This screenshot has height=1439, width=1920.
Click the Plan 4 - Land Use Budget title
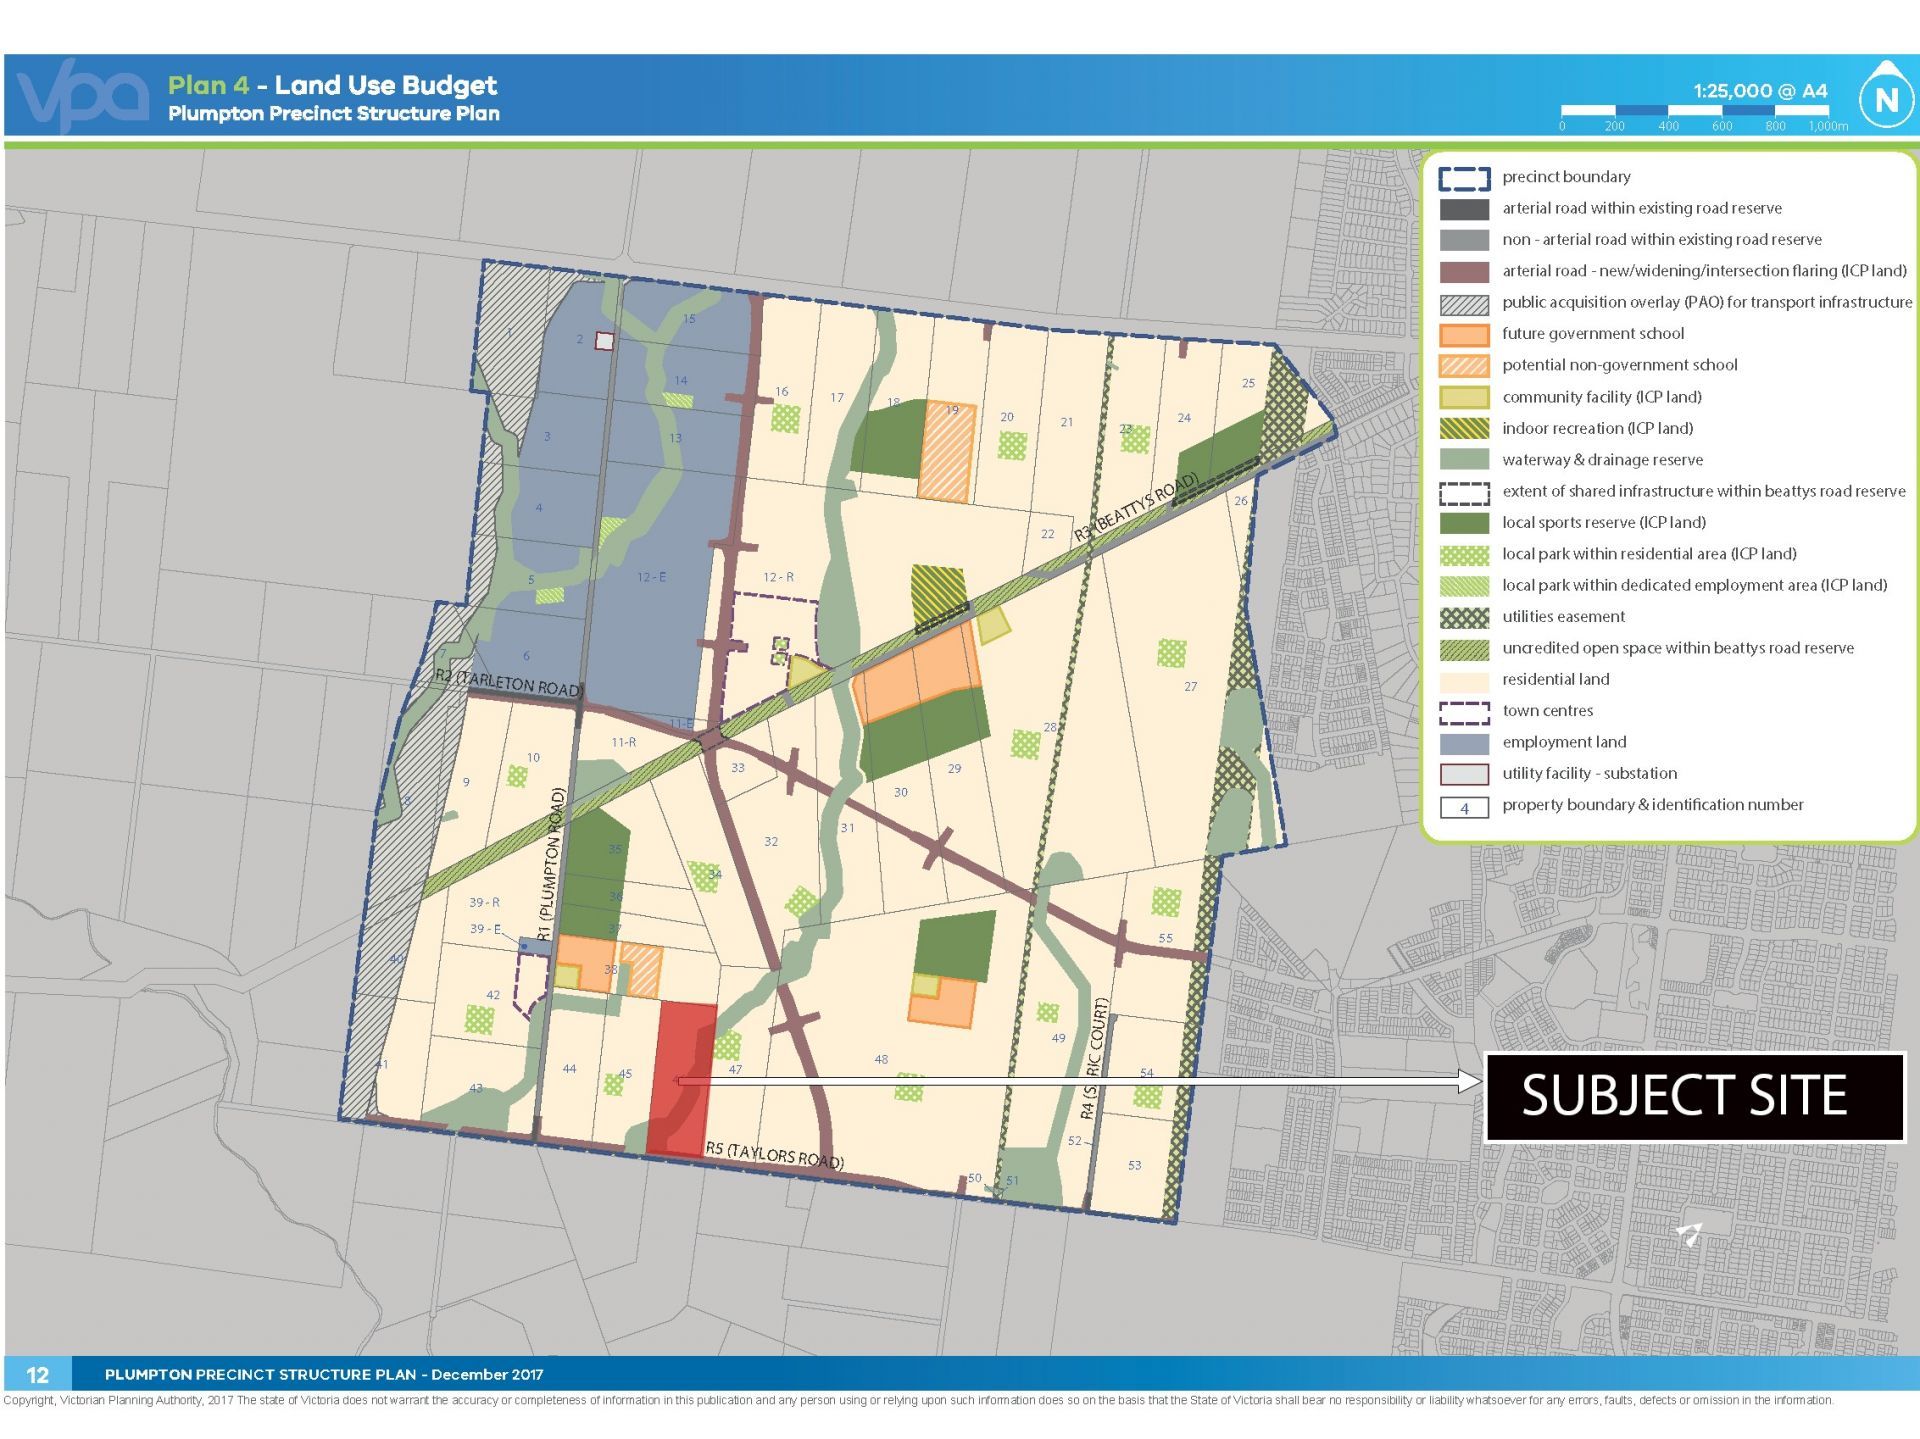332,85
